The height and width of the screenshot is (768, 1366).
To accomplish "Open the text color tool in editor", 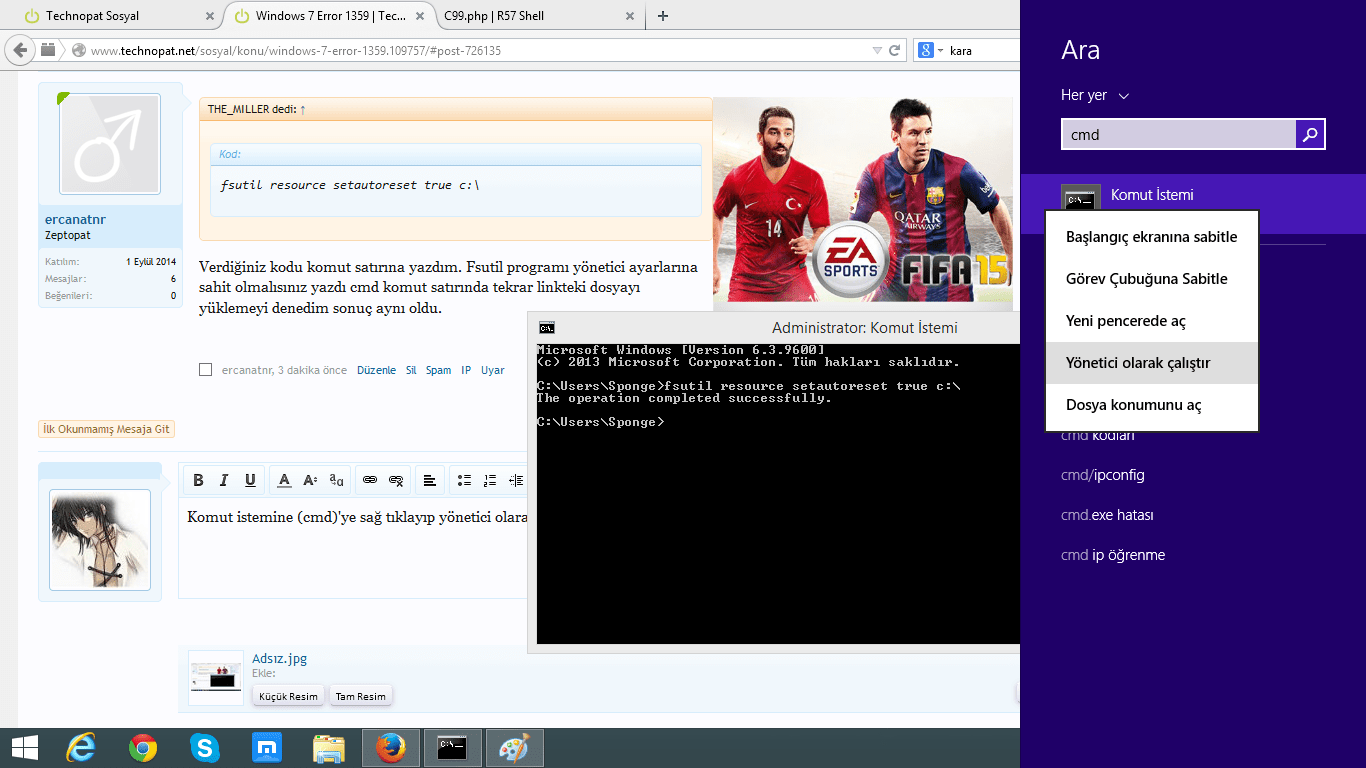I will point(284,480).
